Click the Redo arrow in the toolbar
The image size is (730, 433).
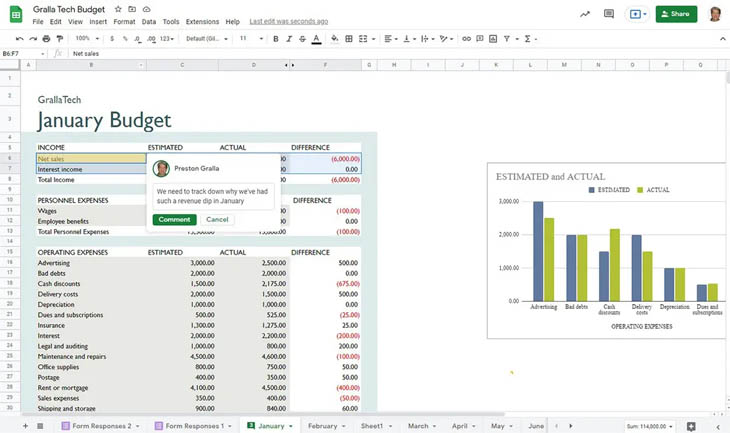33,39
